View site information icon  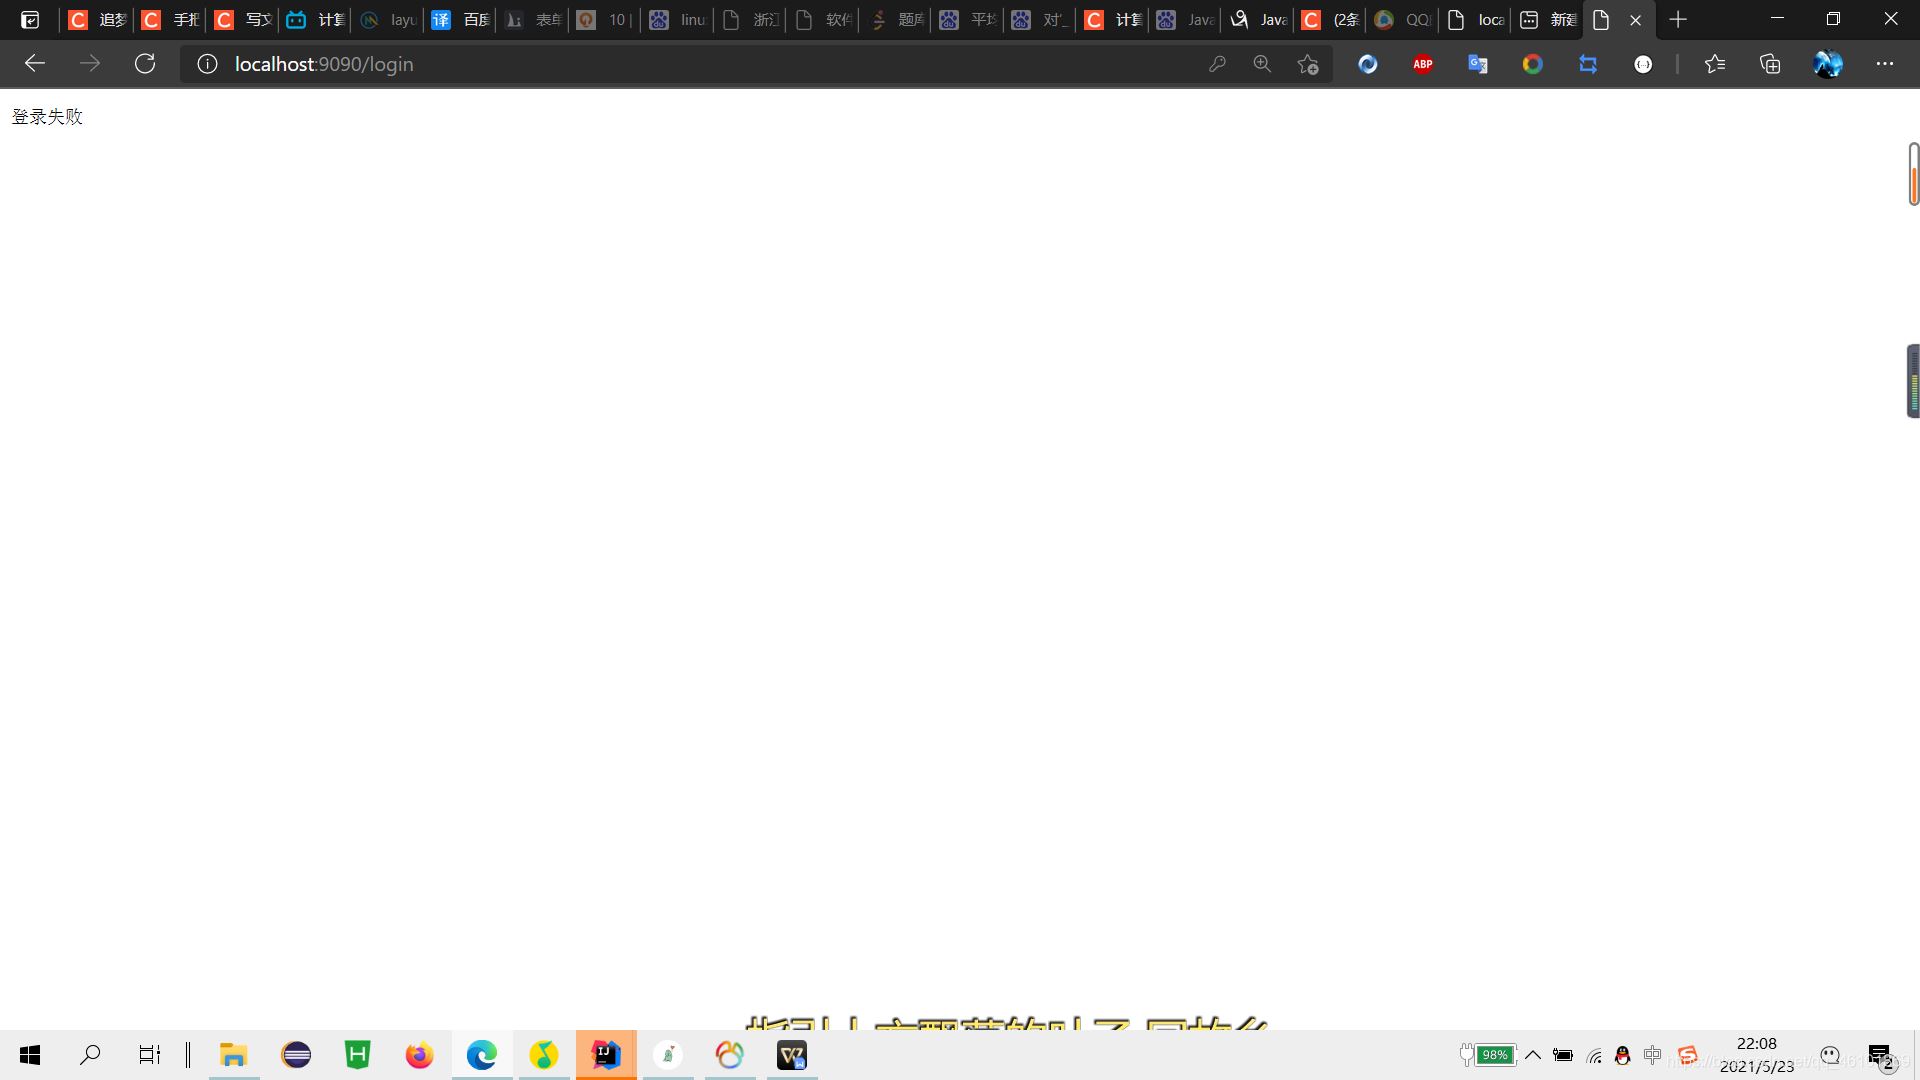click(207, 64)
